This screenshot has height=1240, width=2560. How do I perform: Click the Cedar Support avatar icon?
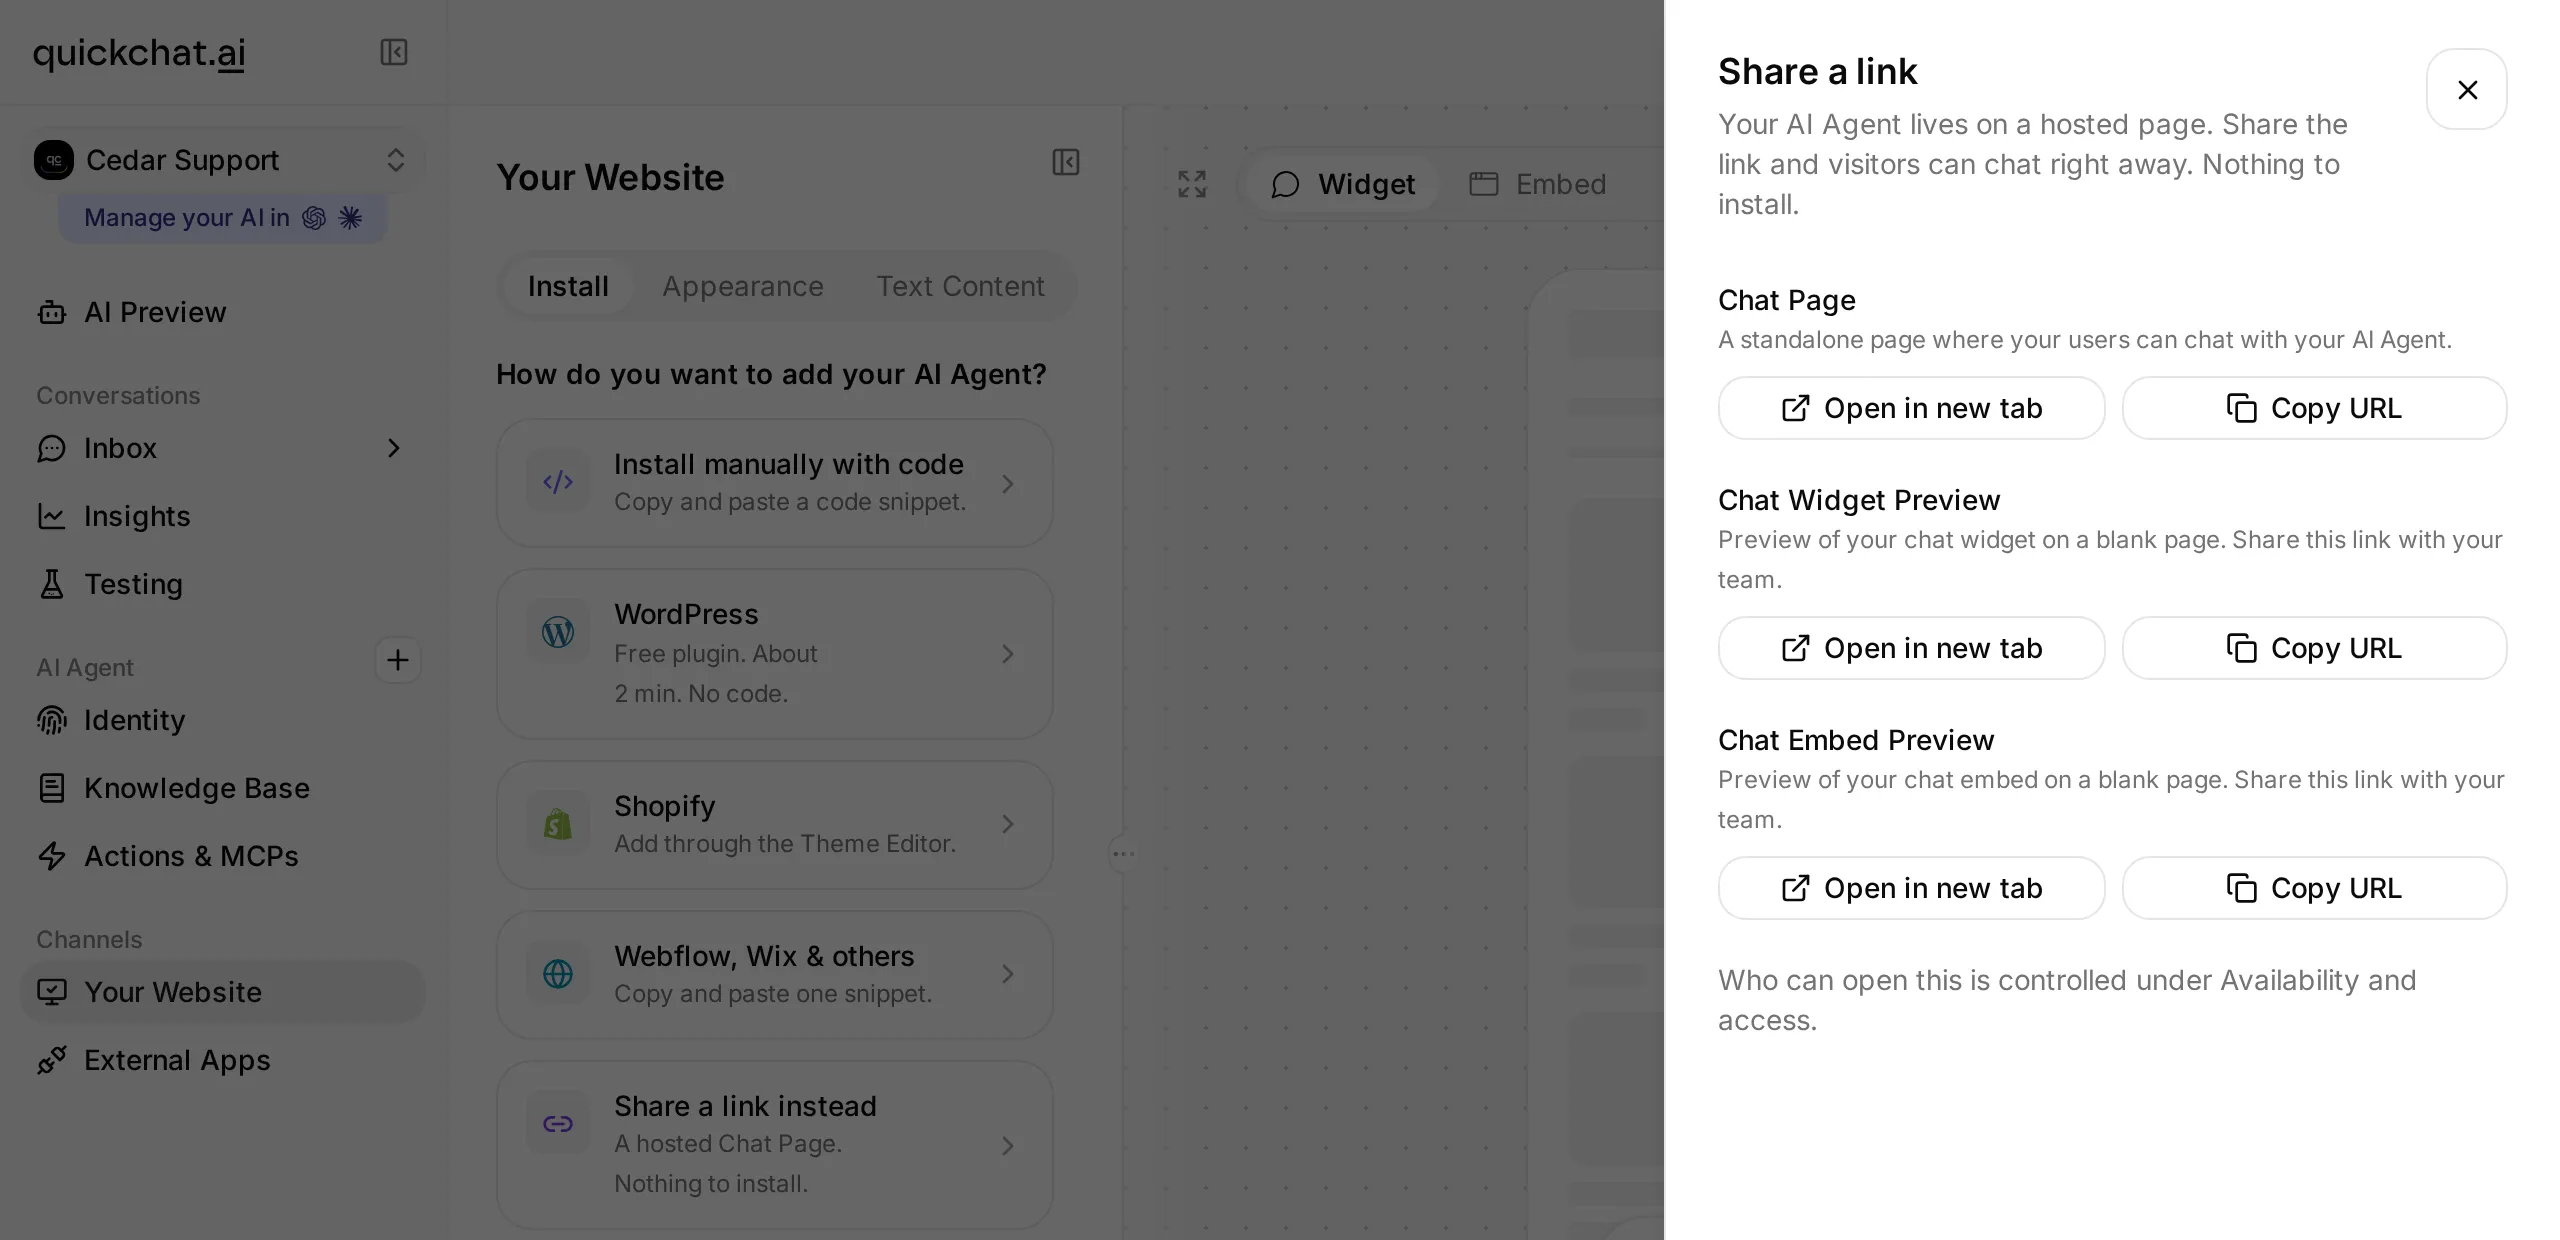point(54,160)
